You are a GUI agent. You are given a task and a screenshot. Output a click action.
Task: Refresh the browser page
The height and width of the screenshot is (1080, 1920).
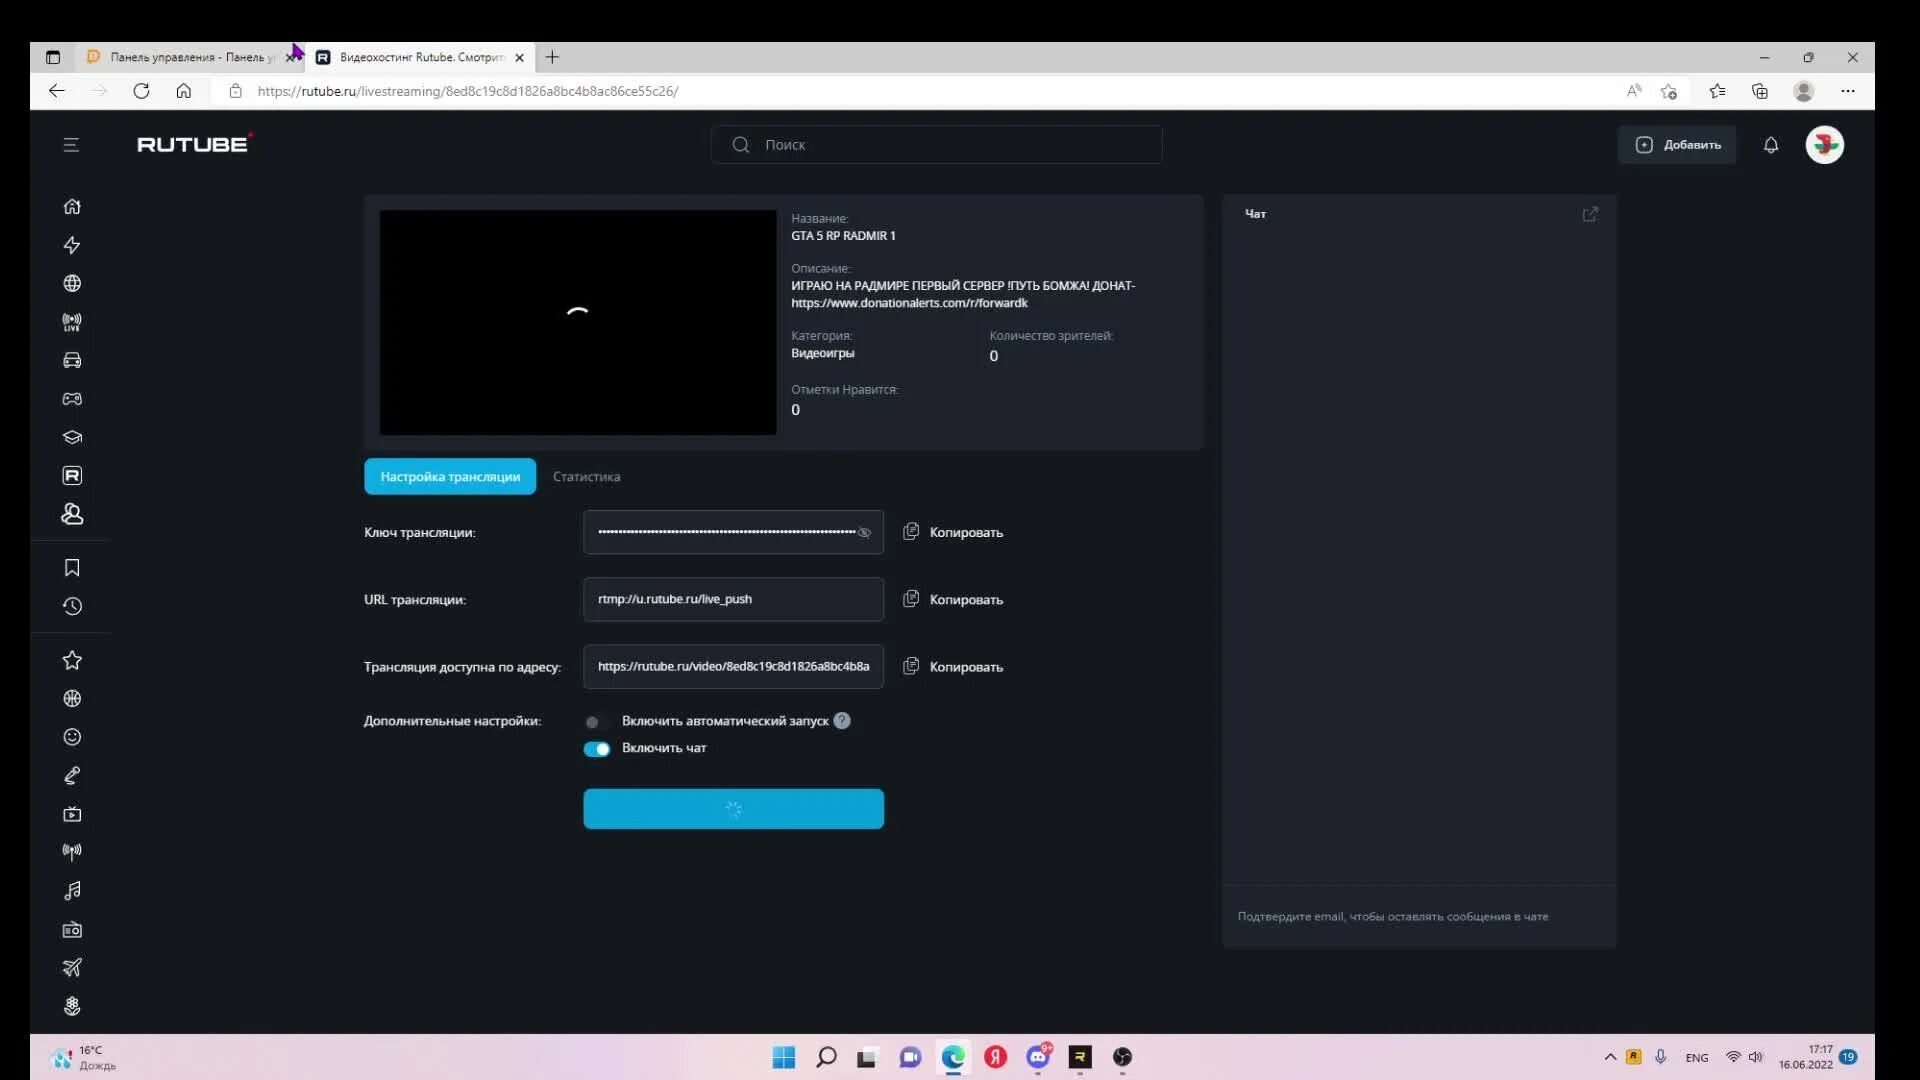click(141, 91)
